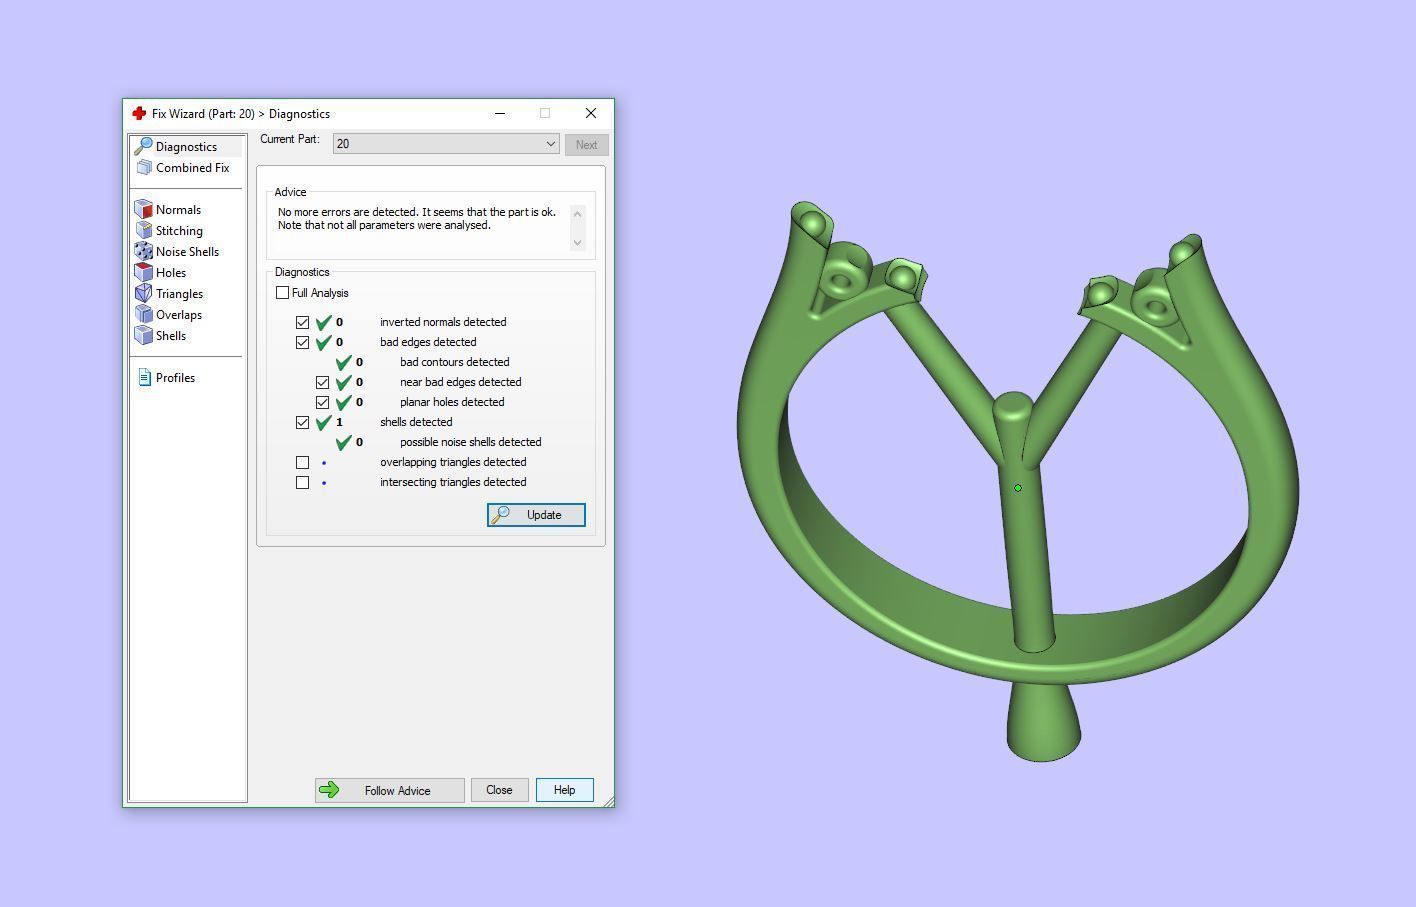Click the Help button
Image resolution: width=1416 pixels, height=907 pixels.
coord(564,790)
